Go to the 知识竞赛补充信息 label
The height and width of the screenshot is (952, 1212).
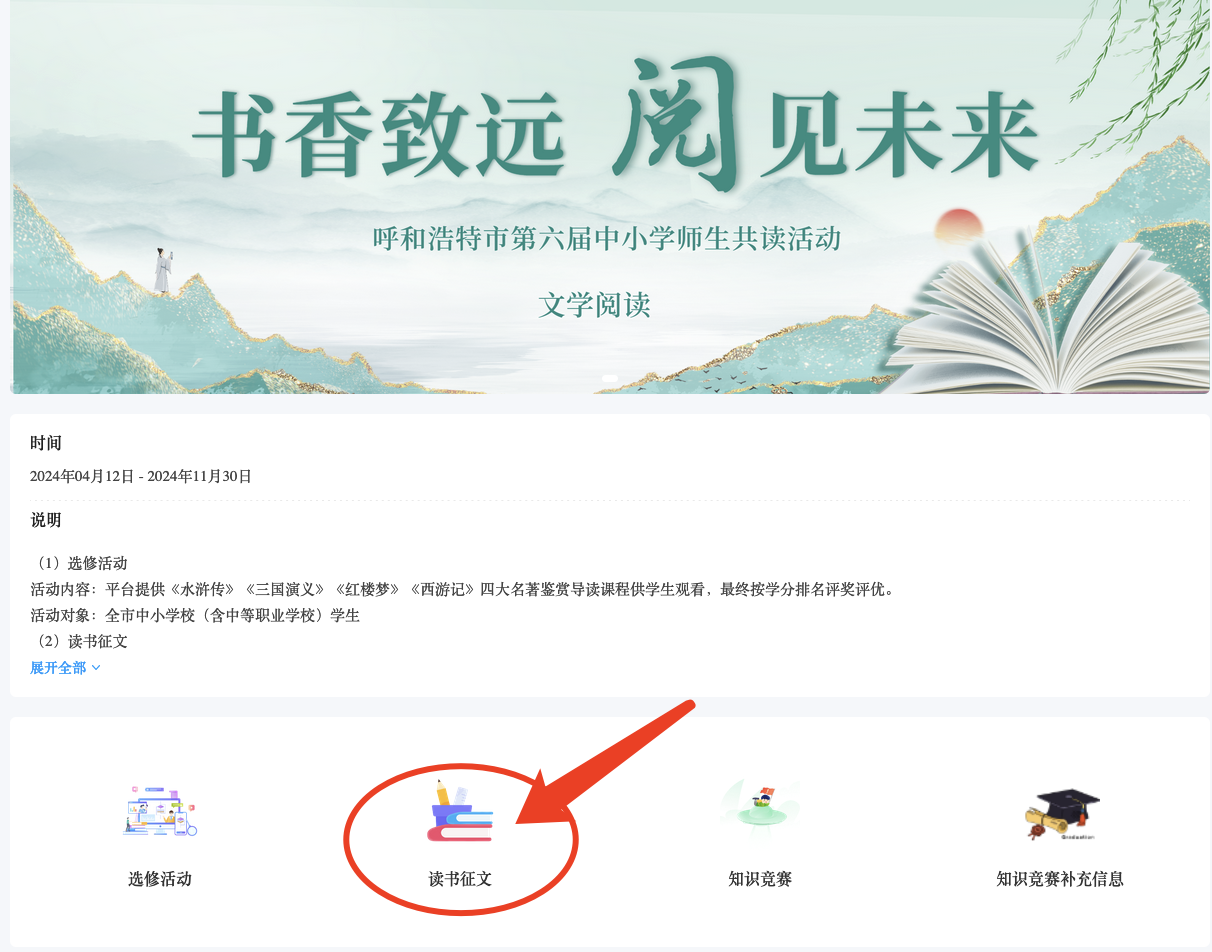coord(1060,879)
